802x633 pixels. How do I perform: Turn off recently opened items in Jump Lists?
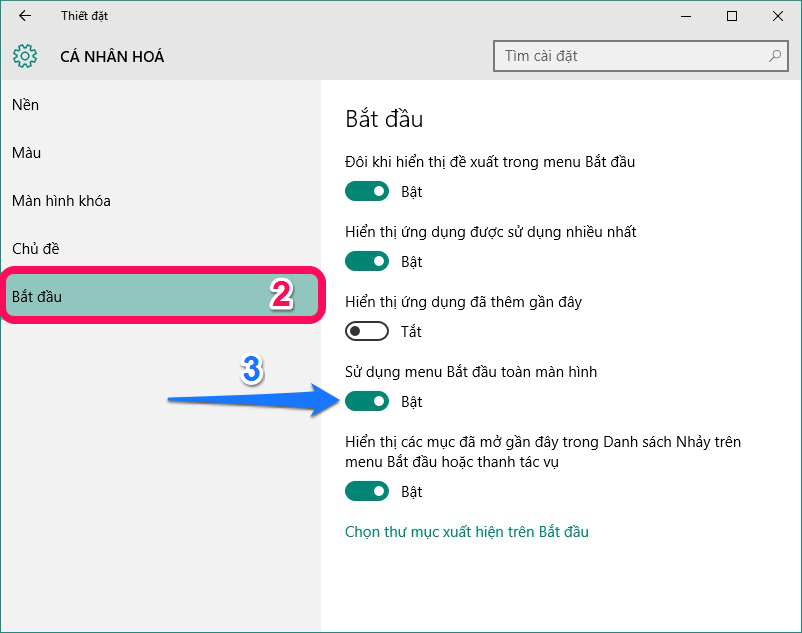(367, 491)
